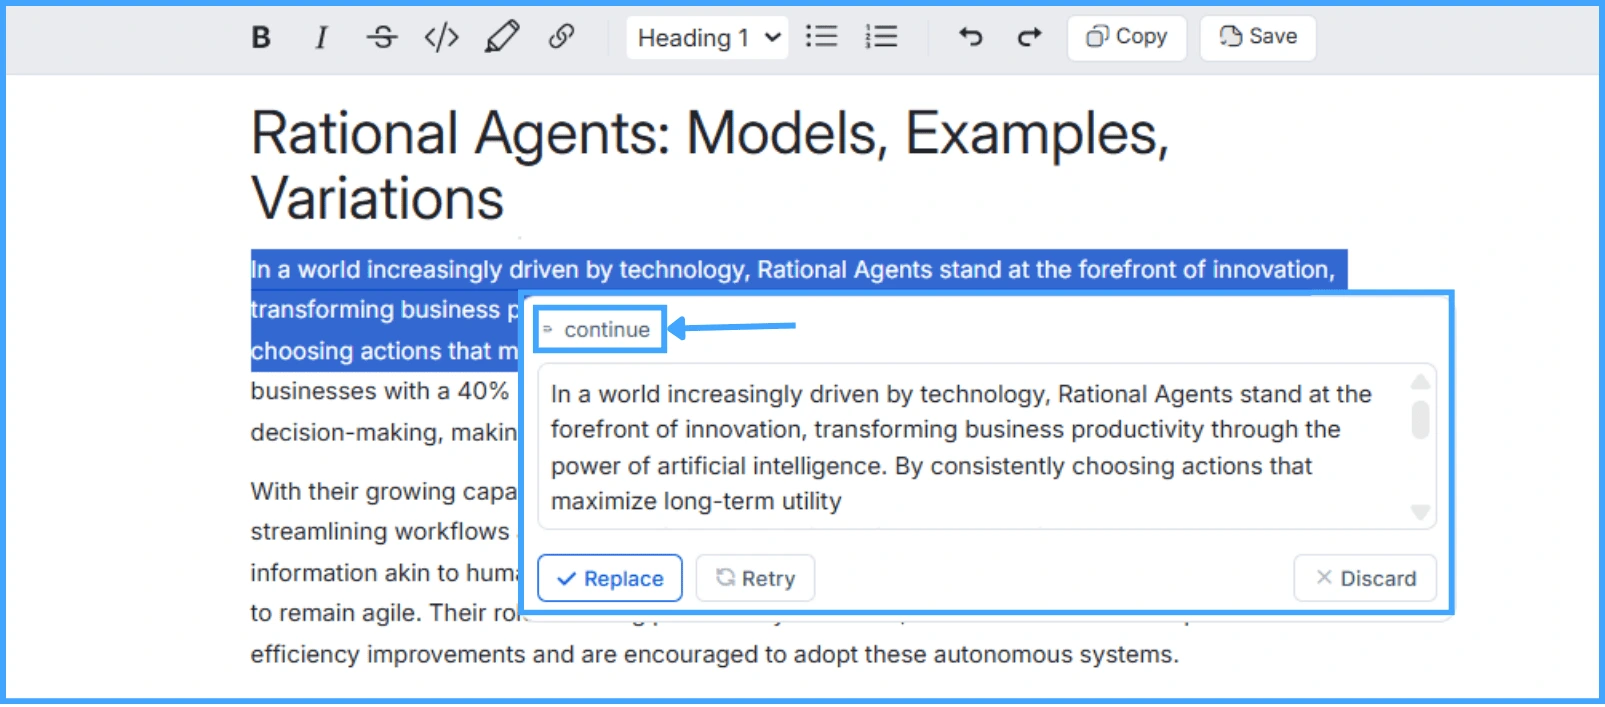Image resolution: width=1605 pixels, height=707 pixels.
Task: Create a bulleted list
Action: click(x=821, y=38)
